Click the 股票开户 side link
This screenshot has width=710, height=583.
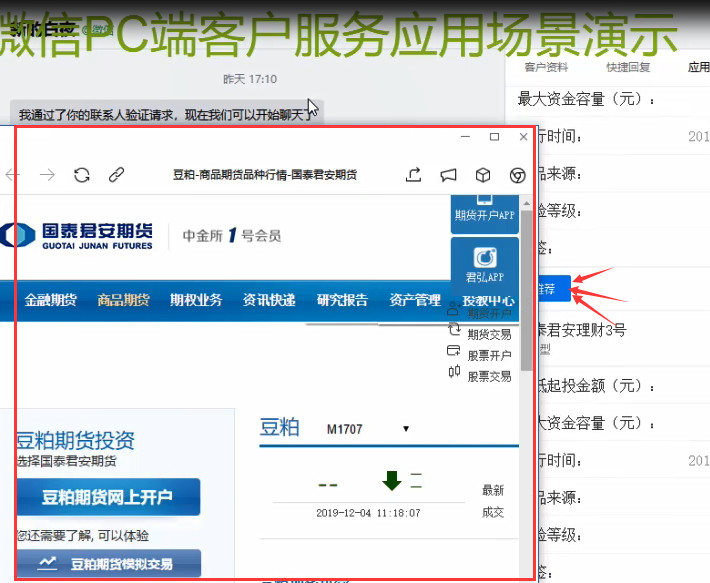tap(489, 356)
